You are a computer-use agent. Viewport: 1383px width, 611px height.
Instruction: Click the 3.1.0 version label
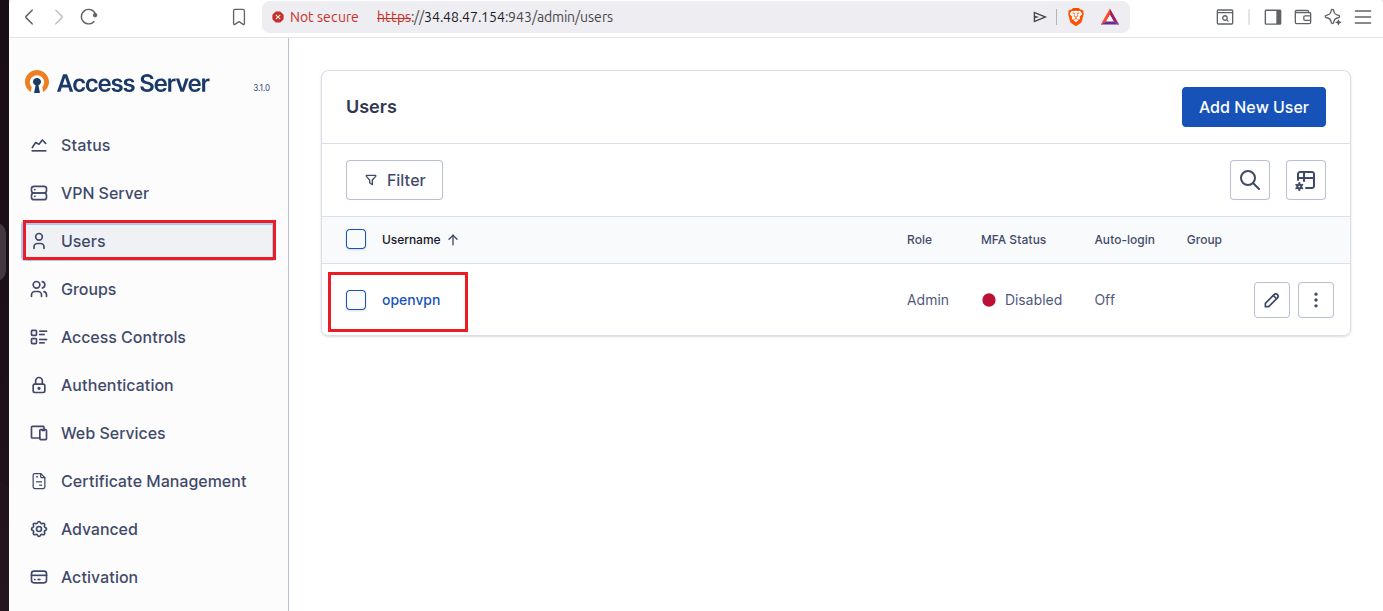point(261,88)
